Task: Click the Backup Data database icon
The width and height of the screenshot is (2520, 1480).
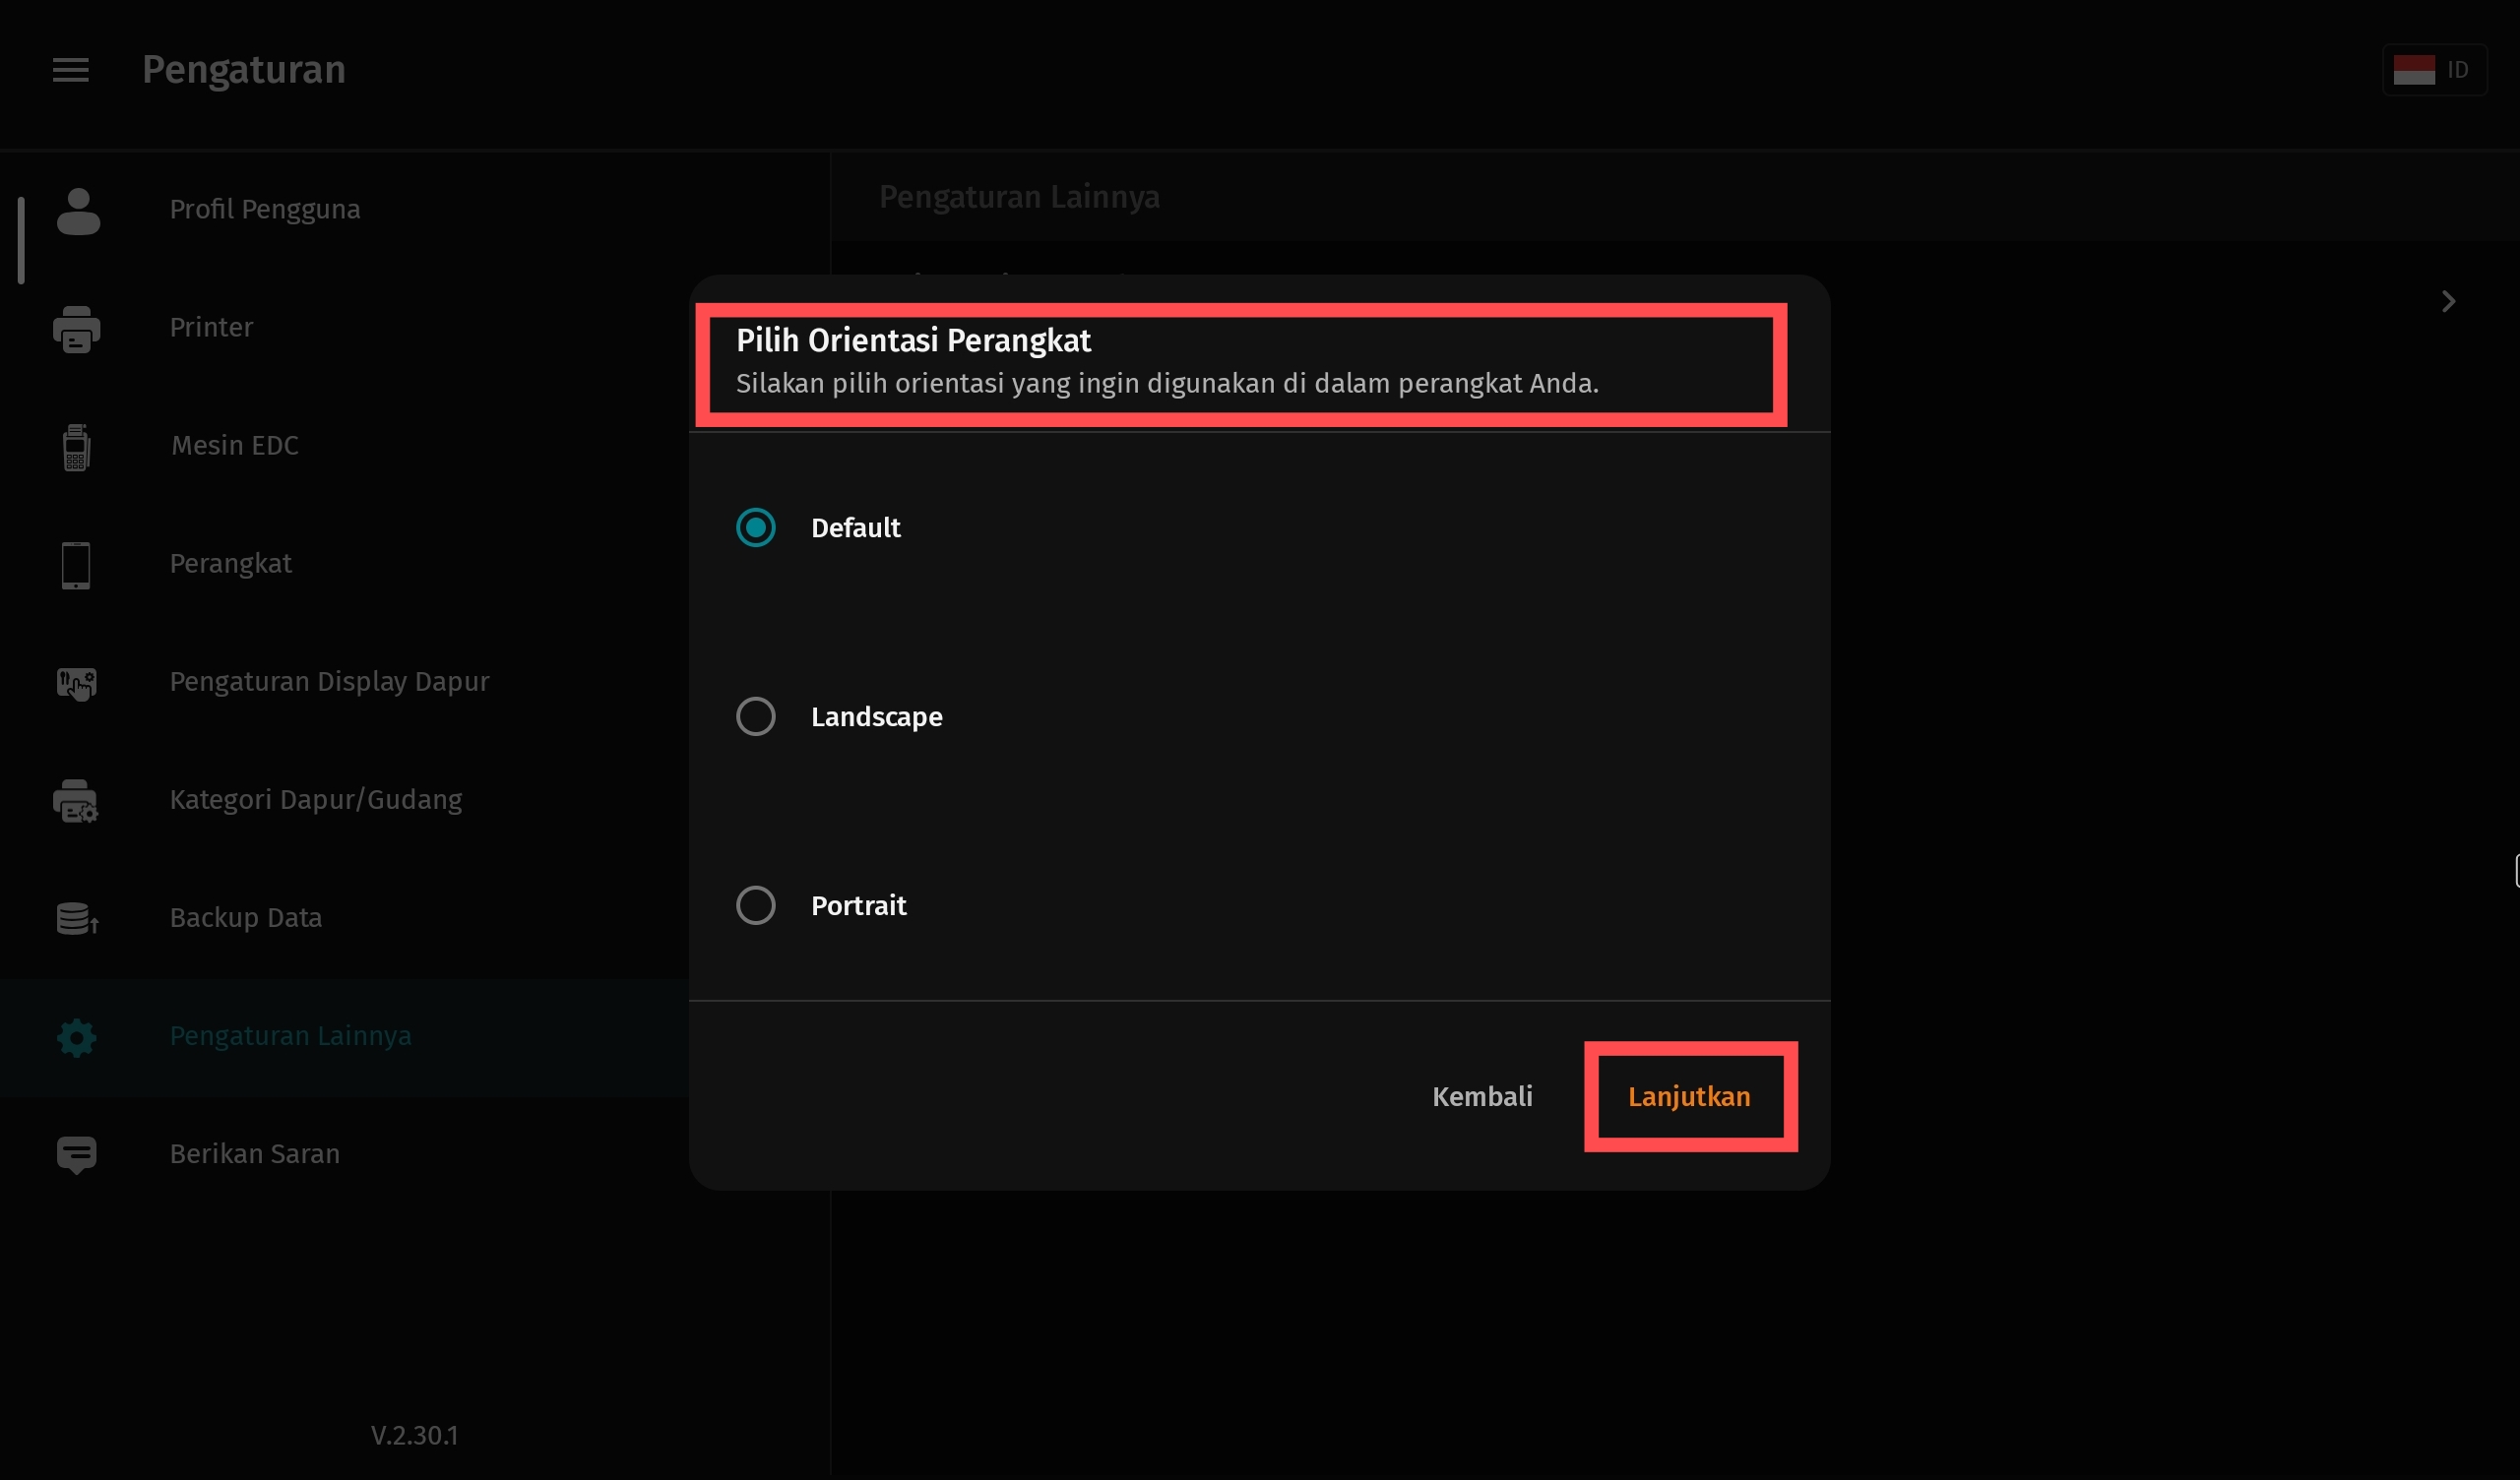Action: 77,919
